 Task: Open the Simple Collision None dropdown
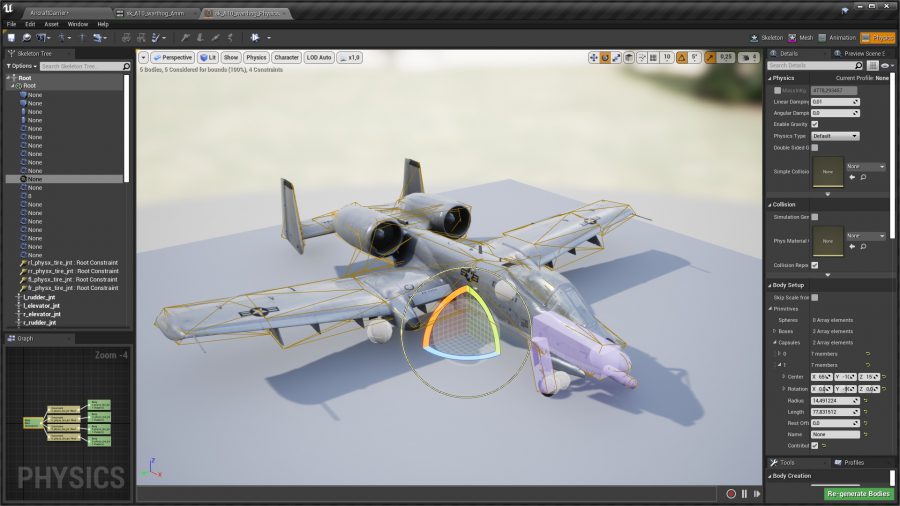[x=866, y=166]
